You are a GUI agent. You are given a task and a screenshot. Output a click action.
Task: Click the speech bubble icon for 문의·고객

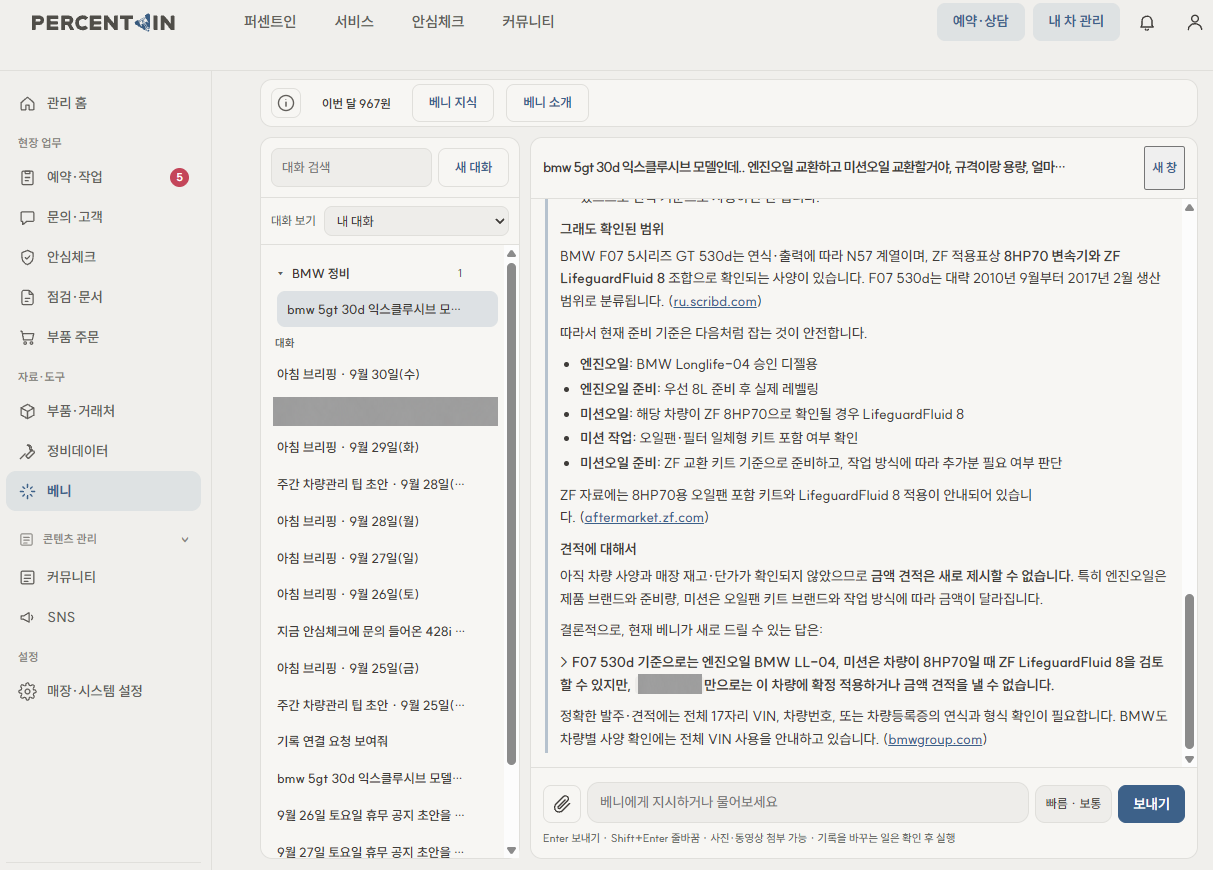(x=28, y=217)
